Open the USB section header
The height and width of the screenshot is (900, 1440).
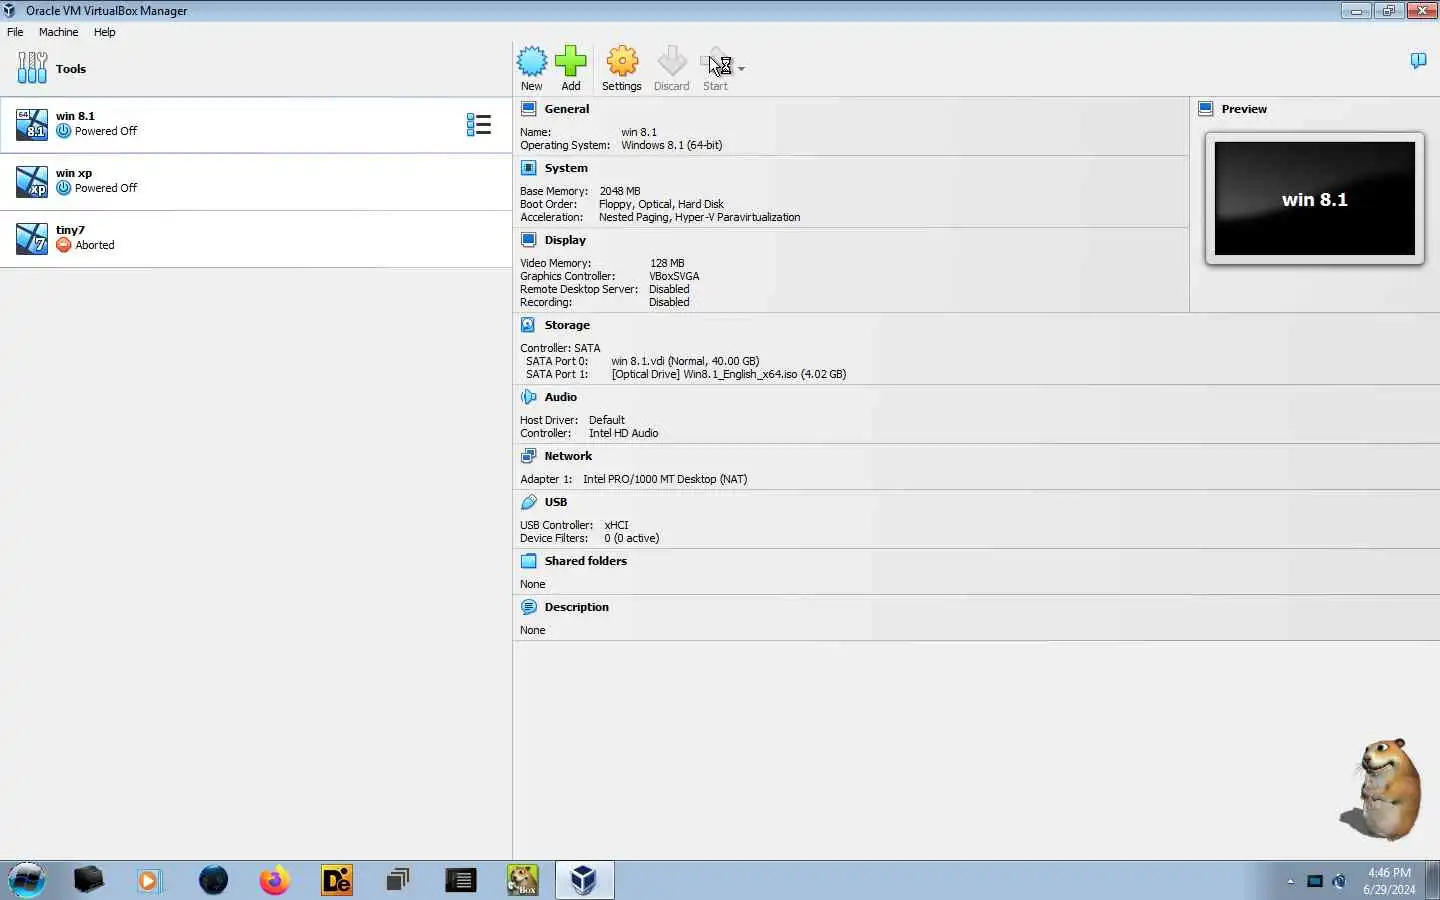point(556,502)
